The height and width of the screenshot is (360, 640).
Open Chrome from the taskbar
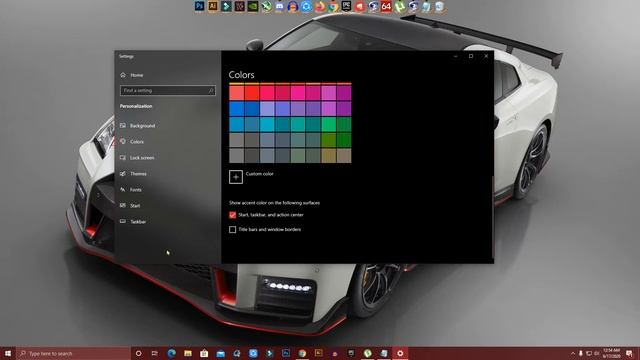coord(302,353)
